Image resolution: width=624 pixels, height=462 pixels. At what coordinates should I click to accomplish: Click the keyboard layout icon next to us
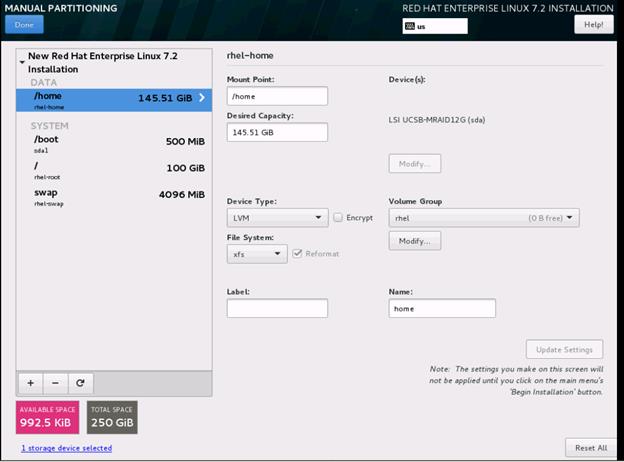coord(410,26)
